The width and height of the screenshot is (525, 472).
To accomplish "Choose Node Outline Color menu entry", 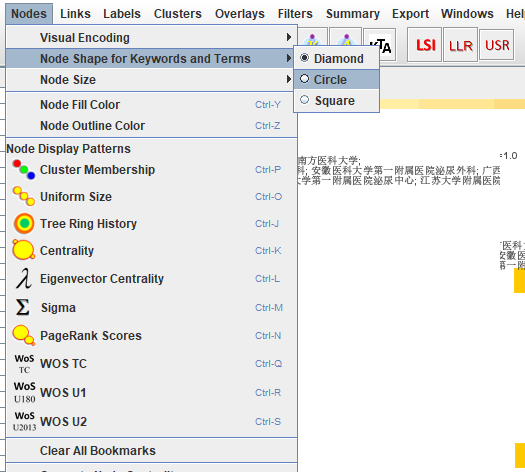I will coord(151,126).
